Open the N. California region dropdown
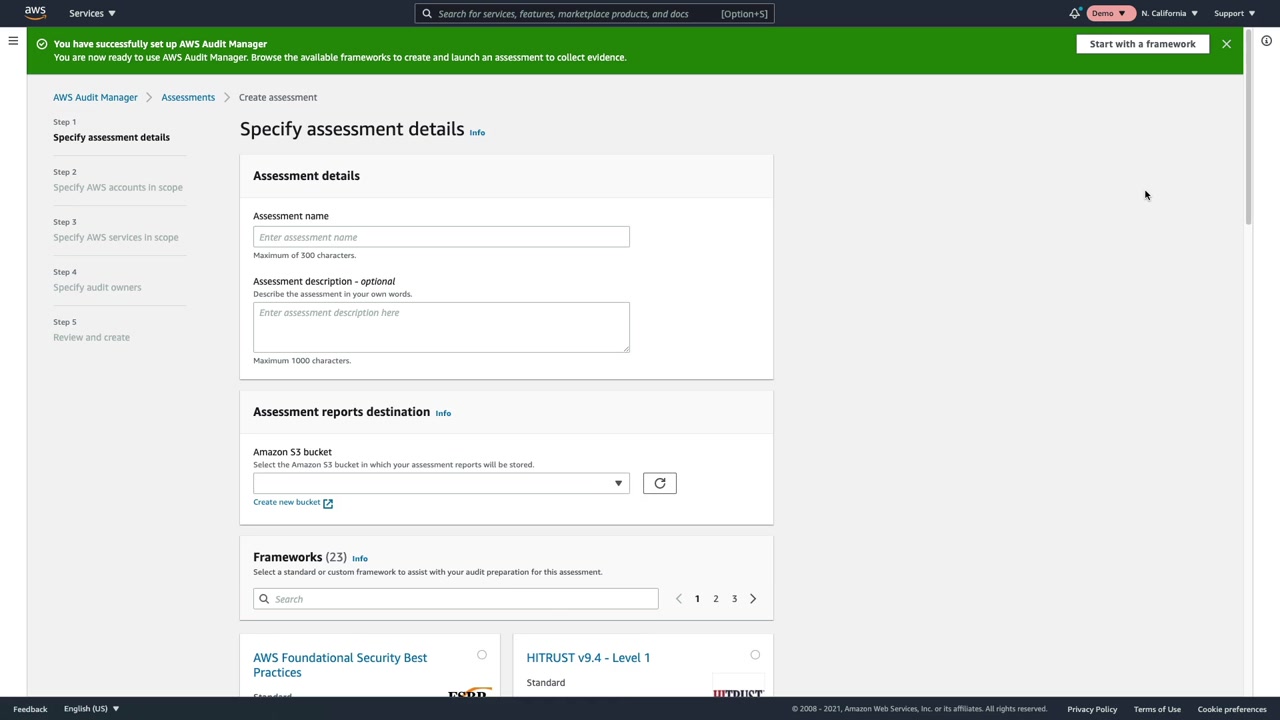The image size is (1280, 720). [x=1169, y=13]
